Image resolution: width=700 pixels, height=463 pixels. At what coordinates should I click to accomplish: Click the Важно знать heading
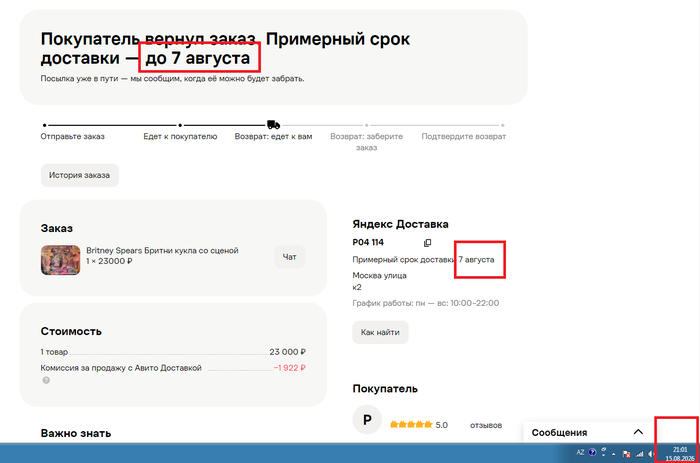click(x=76, y=433)
